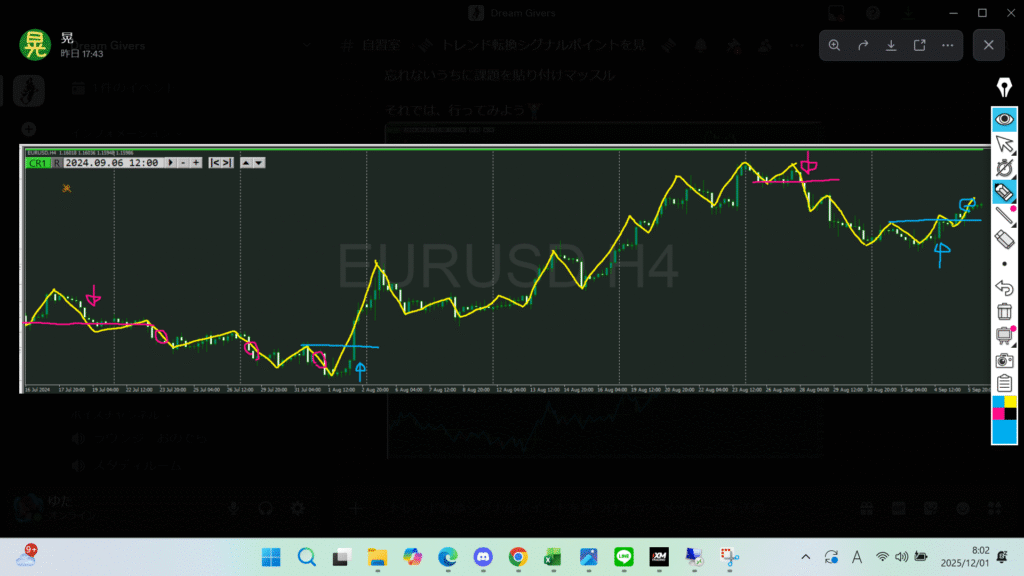Image resolution: width=1024 pixels, height=576 pixels.
Task: Toggle the eye visibility button
Action: pyautogui.click(x=1004, y=119)
